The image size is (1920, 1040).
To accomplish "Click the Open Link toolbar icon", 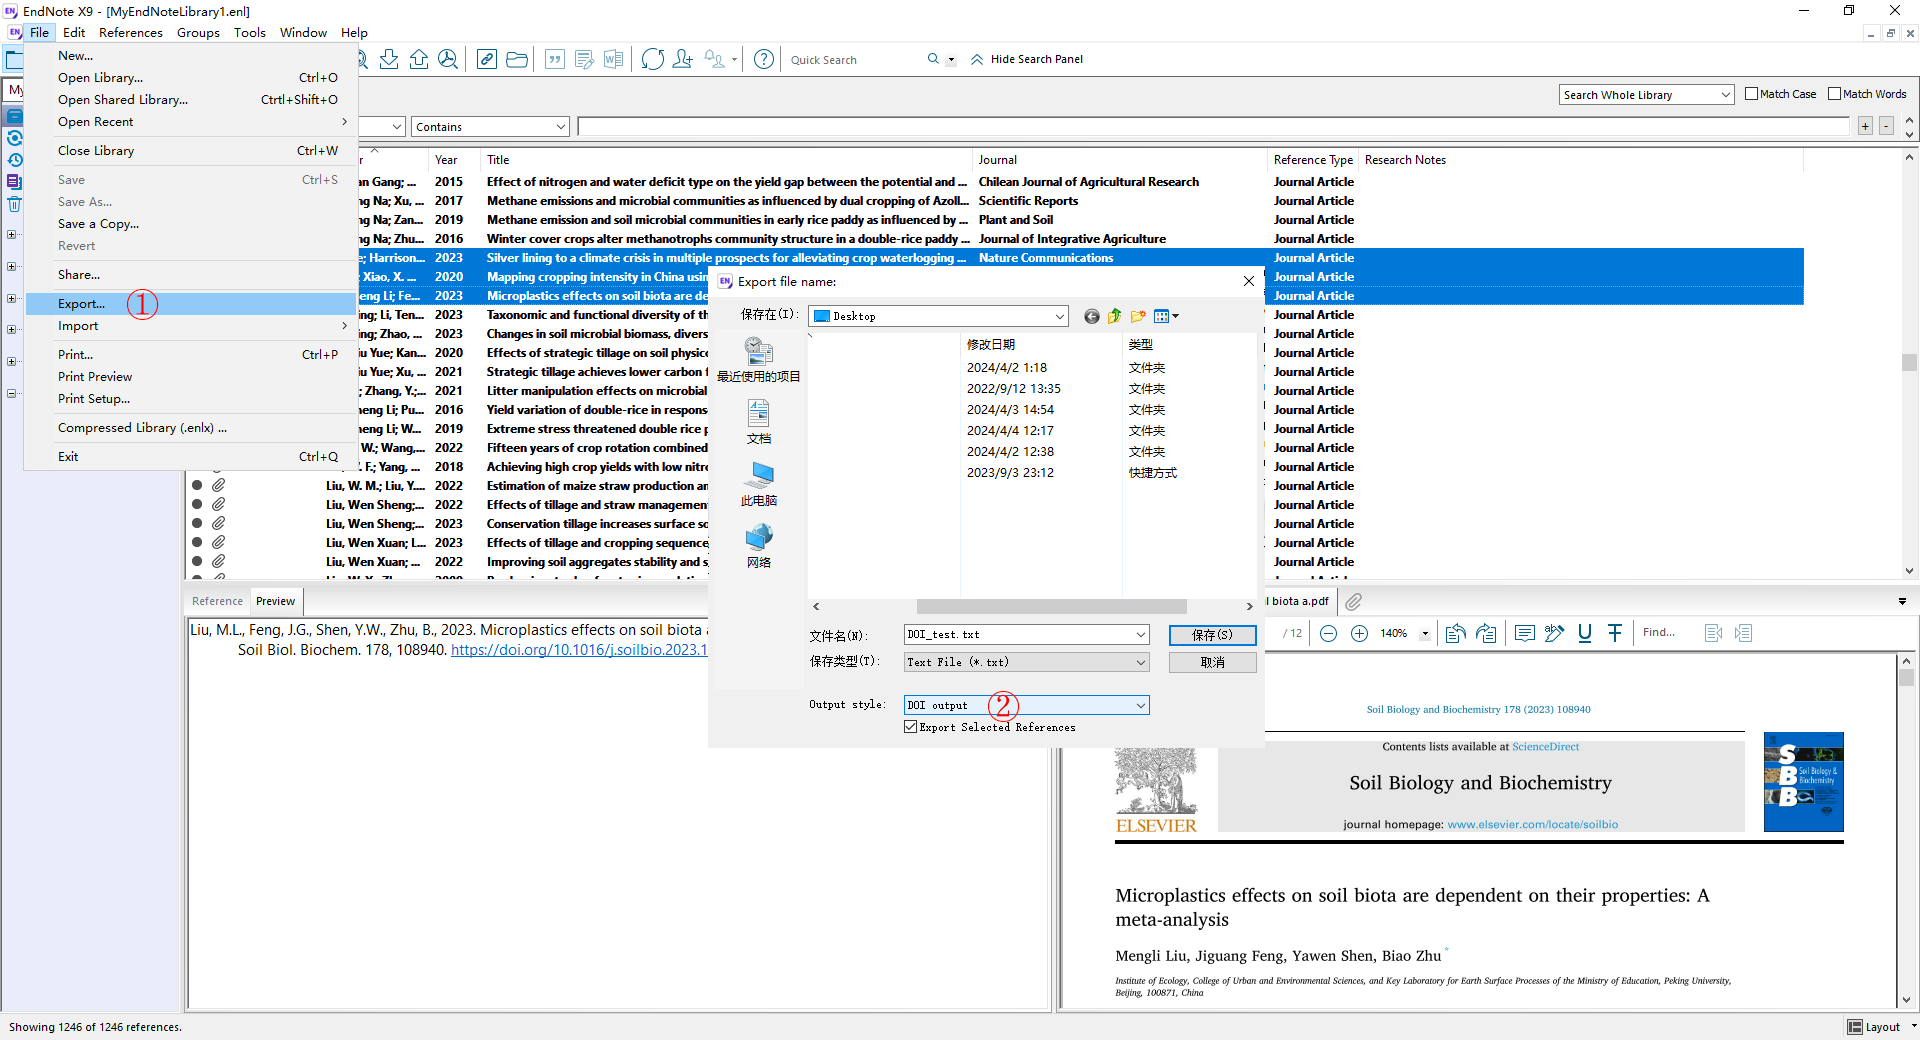I will tap(487, 59).
